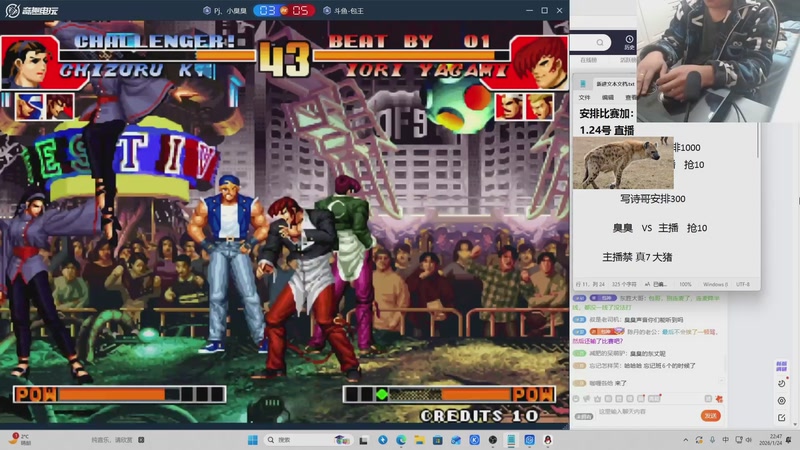Viewport: 800px width, 450px height.
Task: Click chat message from 叔是老司机
Action: coord(628,320)
